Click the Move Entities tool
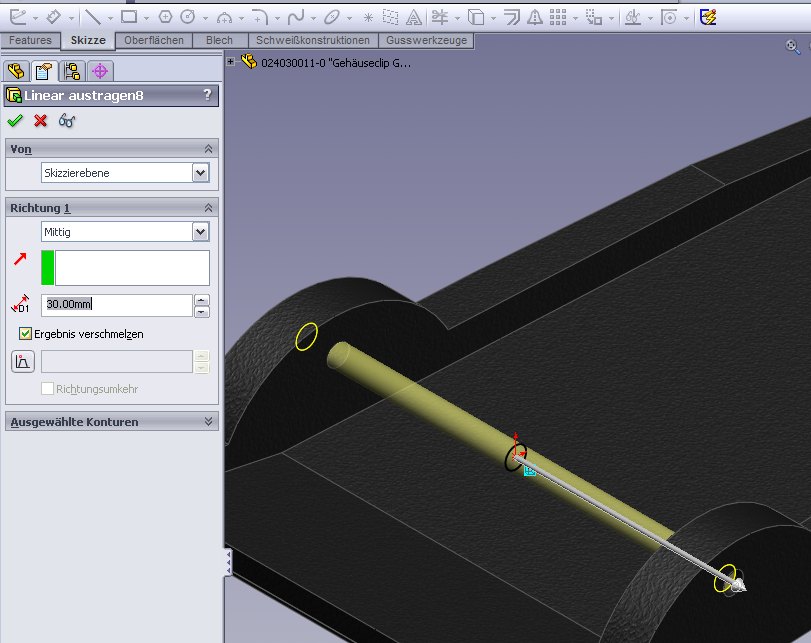Viewport: 811px width, 643px height. coord(594,18)
